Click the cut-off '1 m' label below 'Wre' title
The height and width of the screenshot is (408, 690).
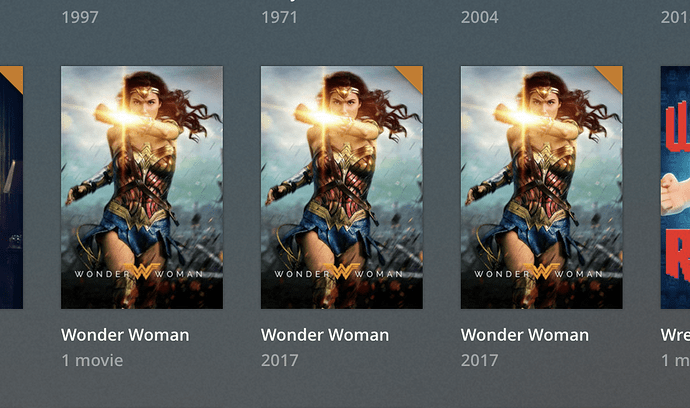click(x=675, y=360)
